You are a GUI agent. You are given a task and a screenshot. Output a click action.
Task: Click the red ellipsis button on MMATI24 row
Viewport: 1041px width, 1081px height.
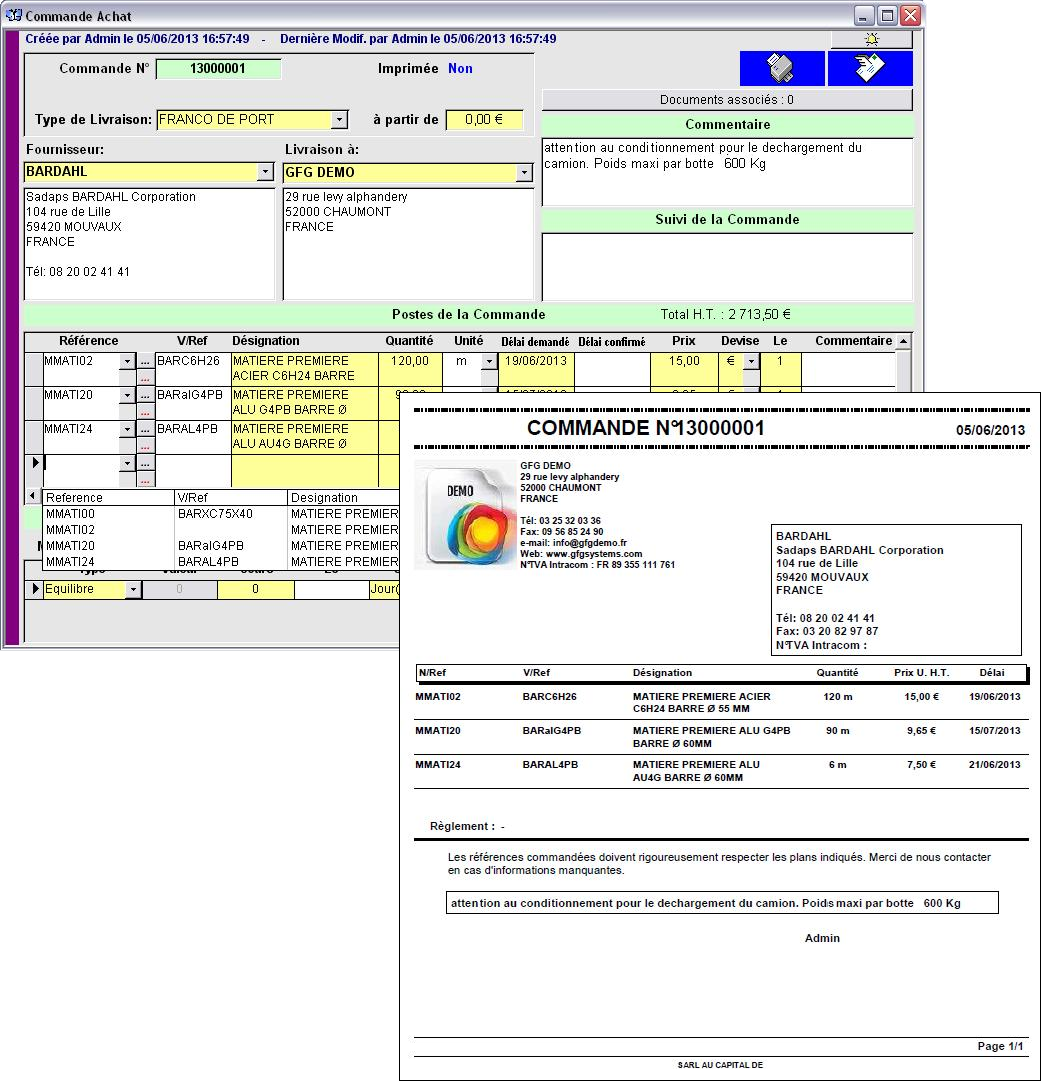point(145,445)
